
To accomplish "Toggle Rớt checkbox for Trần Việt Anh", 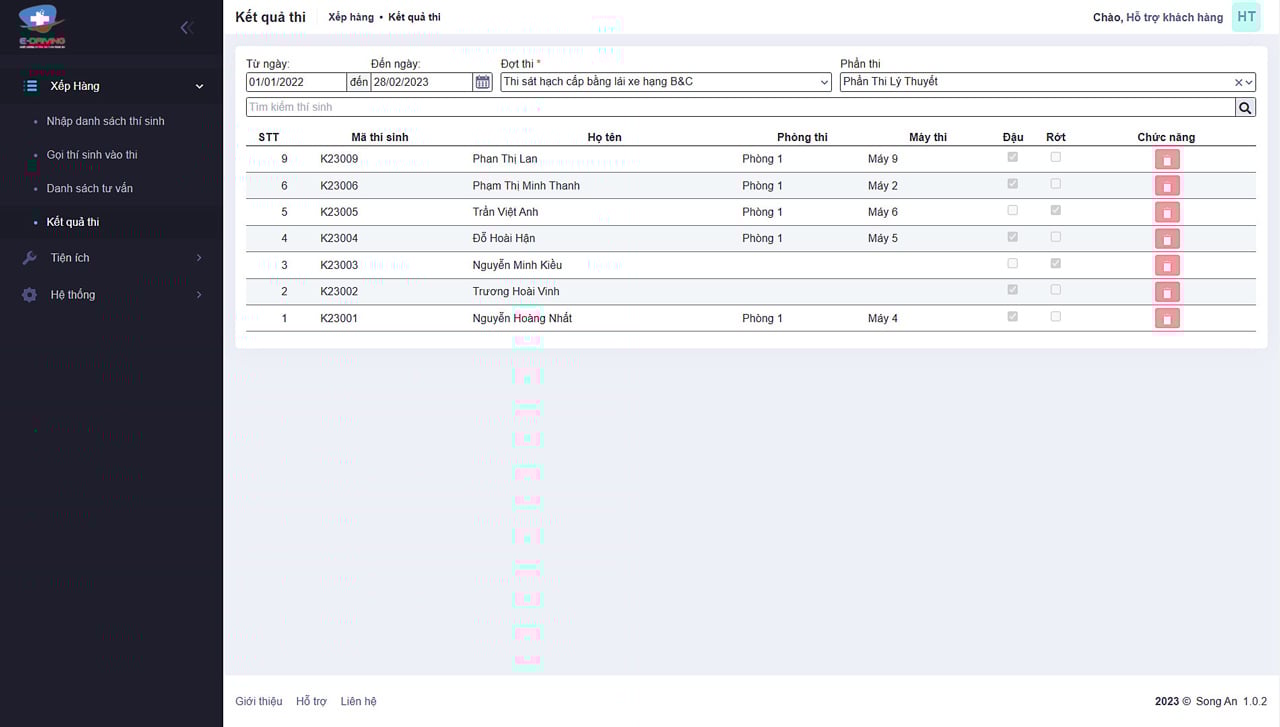I will click(1056, 211).
